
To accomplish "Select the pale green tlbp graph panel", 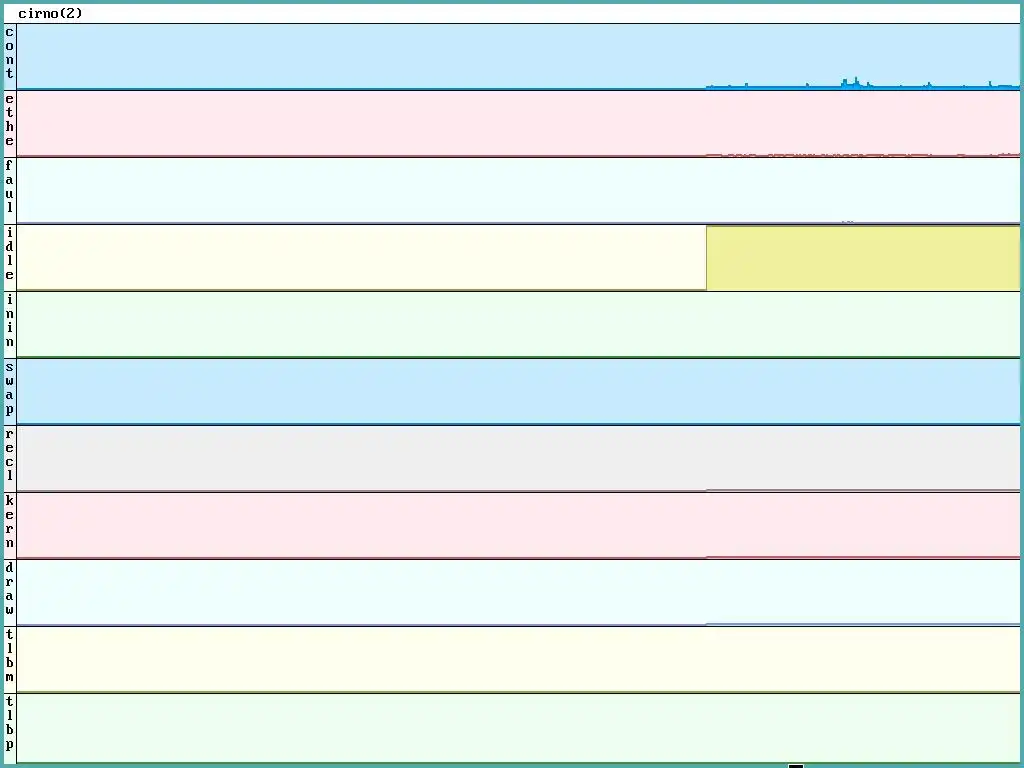I will coord(518,728).
